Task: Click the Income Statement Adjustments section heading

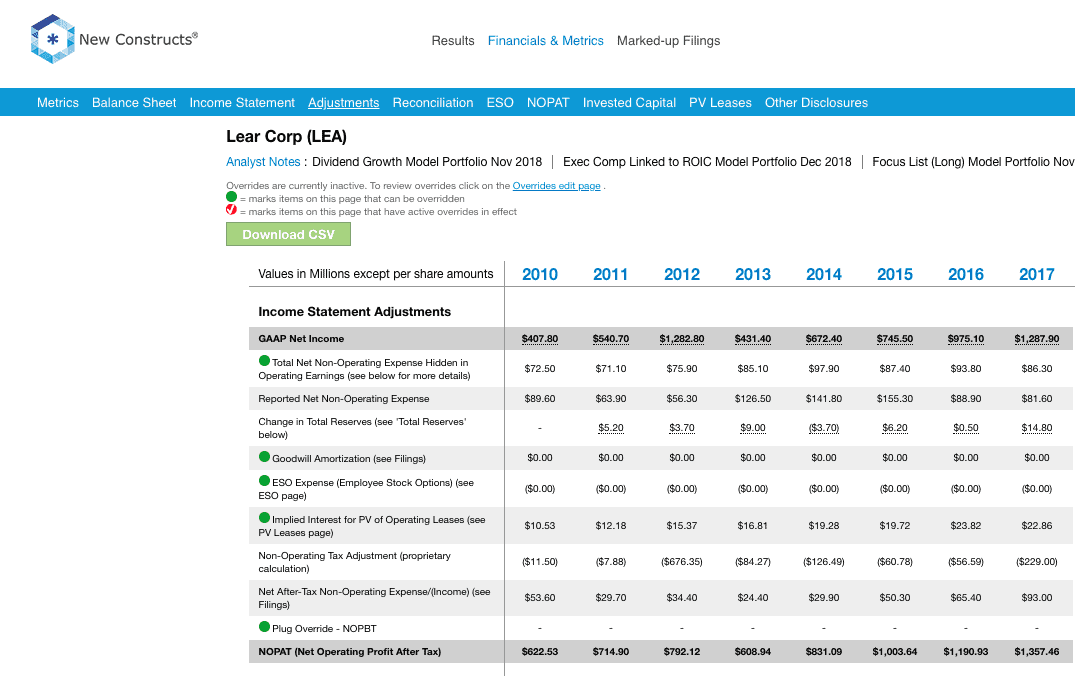Action: click(354, 312)
